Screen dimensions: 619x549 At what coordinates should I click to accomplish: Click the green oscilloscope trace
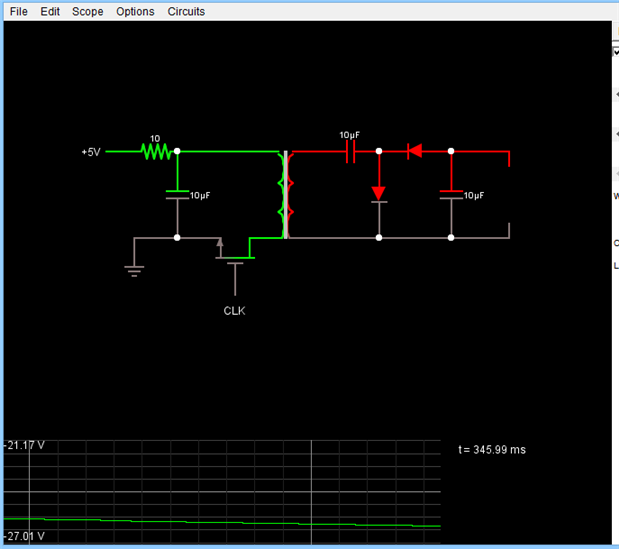tap(222, 522)
